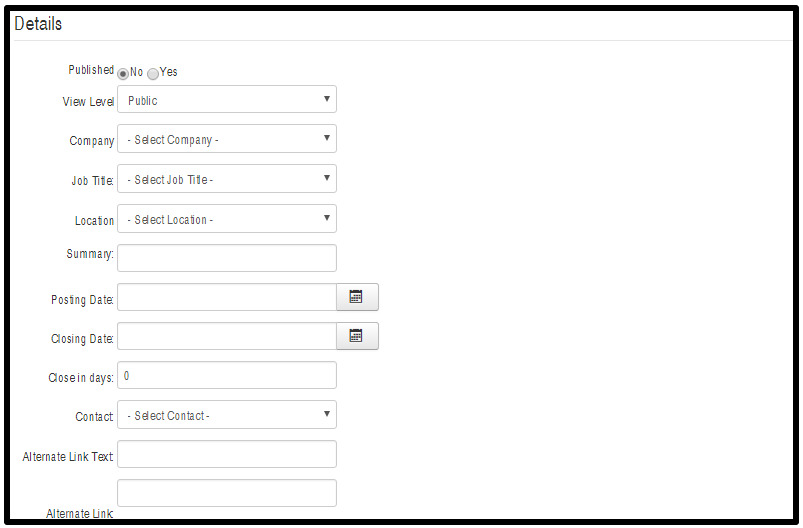This screenshot has height=528, width=803.
Task: Open the View Level dropdown
Action: point(227,99)
